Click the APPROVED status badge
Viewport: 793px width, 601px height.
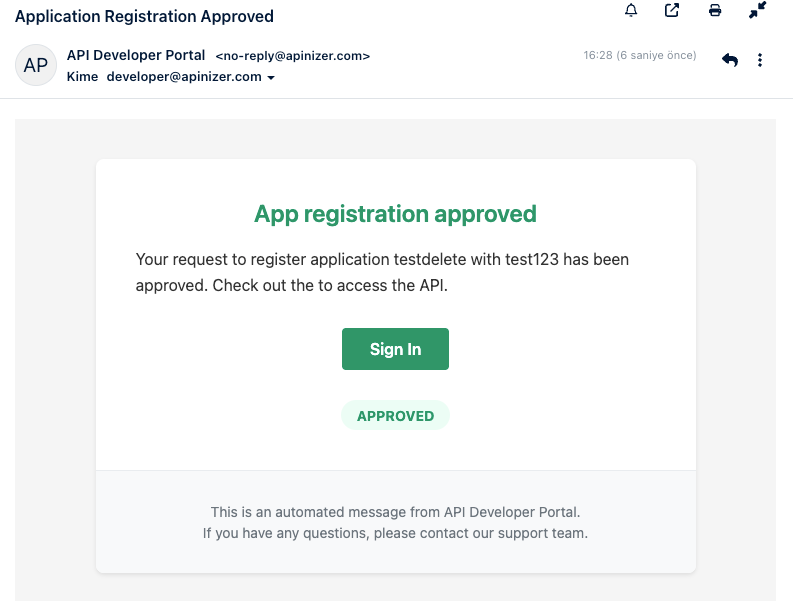tap(395, 416)
